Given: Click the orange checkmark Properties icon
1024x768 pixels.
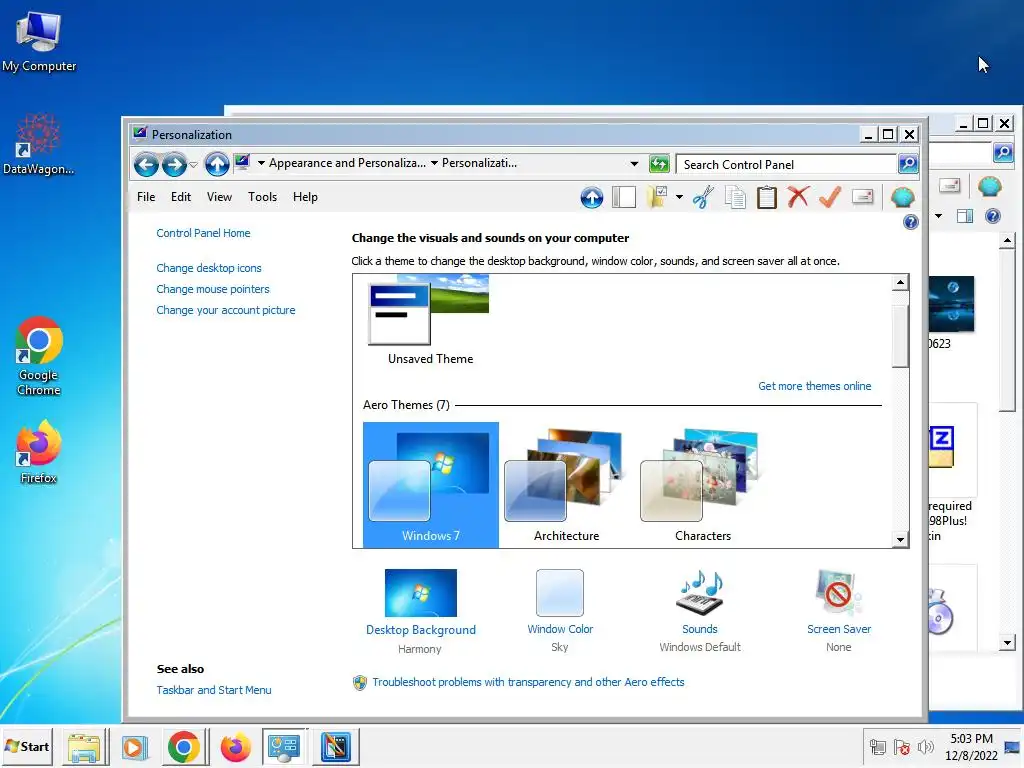Looking at the screenshot, I should [830, 197].
